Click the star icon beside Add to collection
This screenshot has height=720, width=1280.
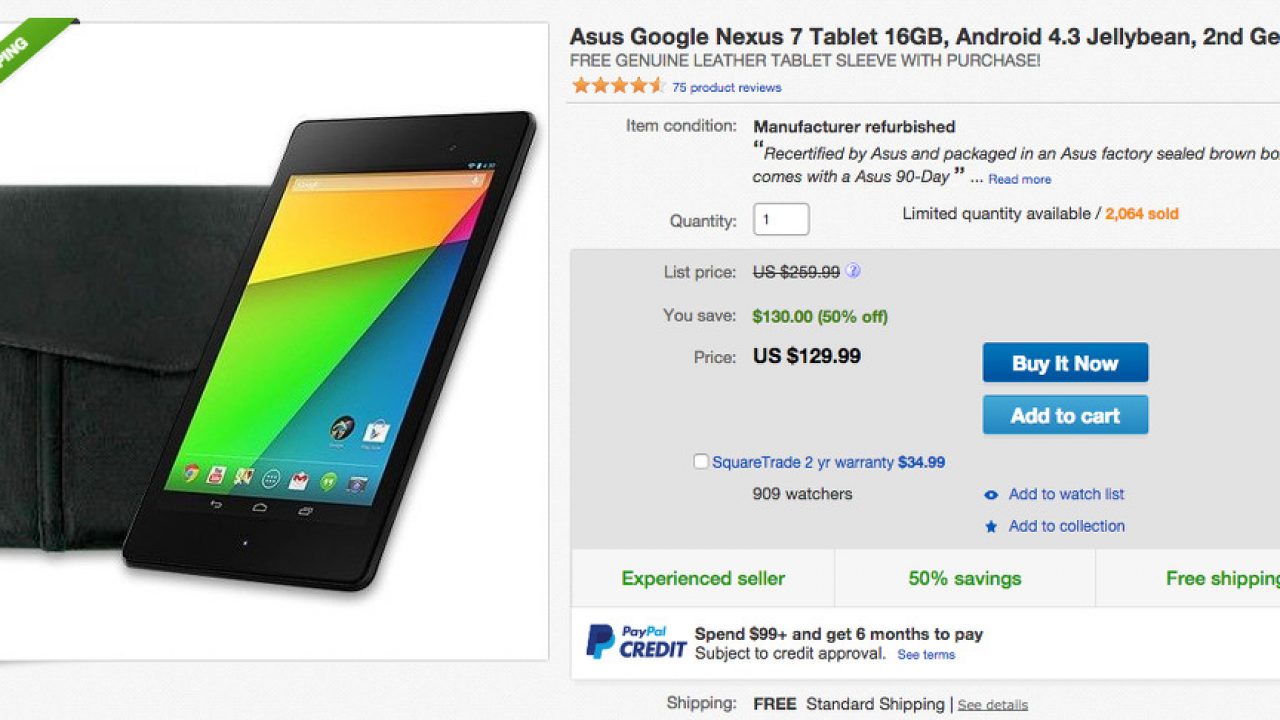(x=991, y=527)
